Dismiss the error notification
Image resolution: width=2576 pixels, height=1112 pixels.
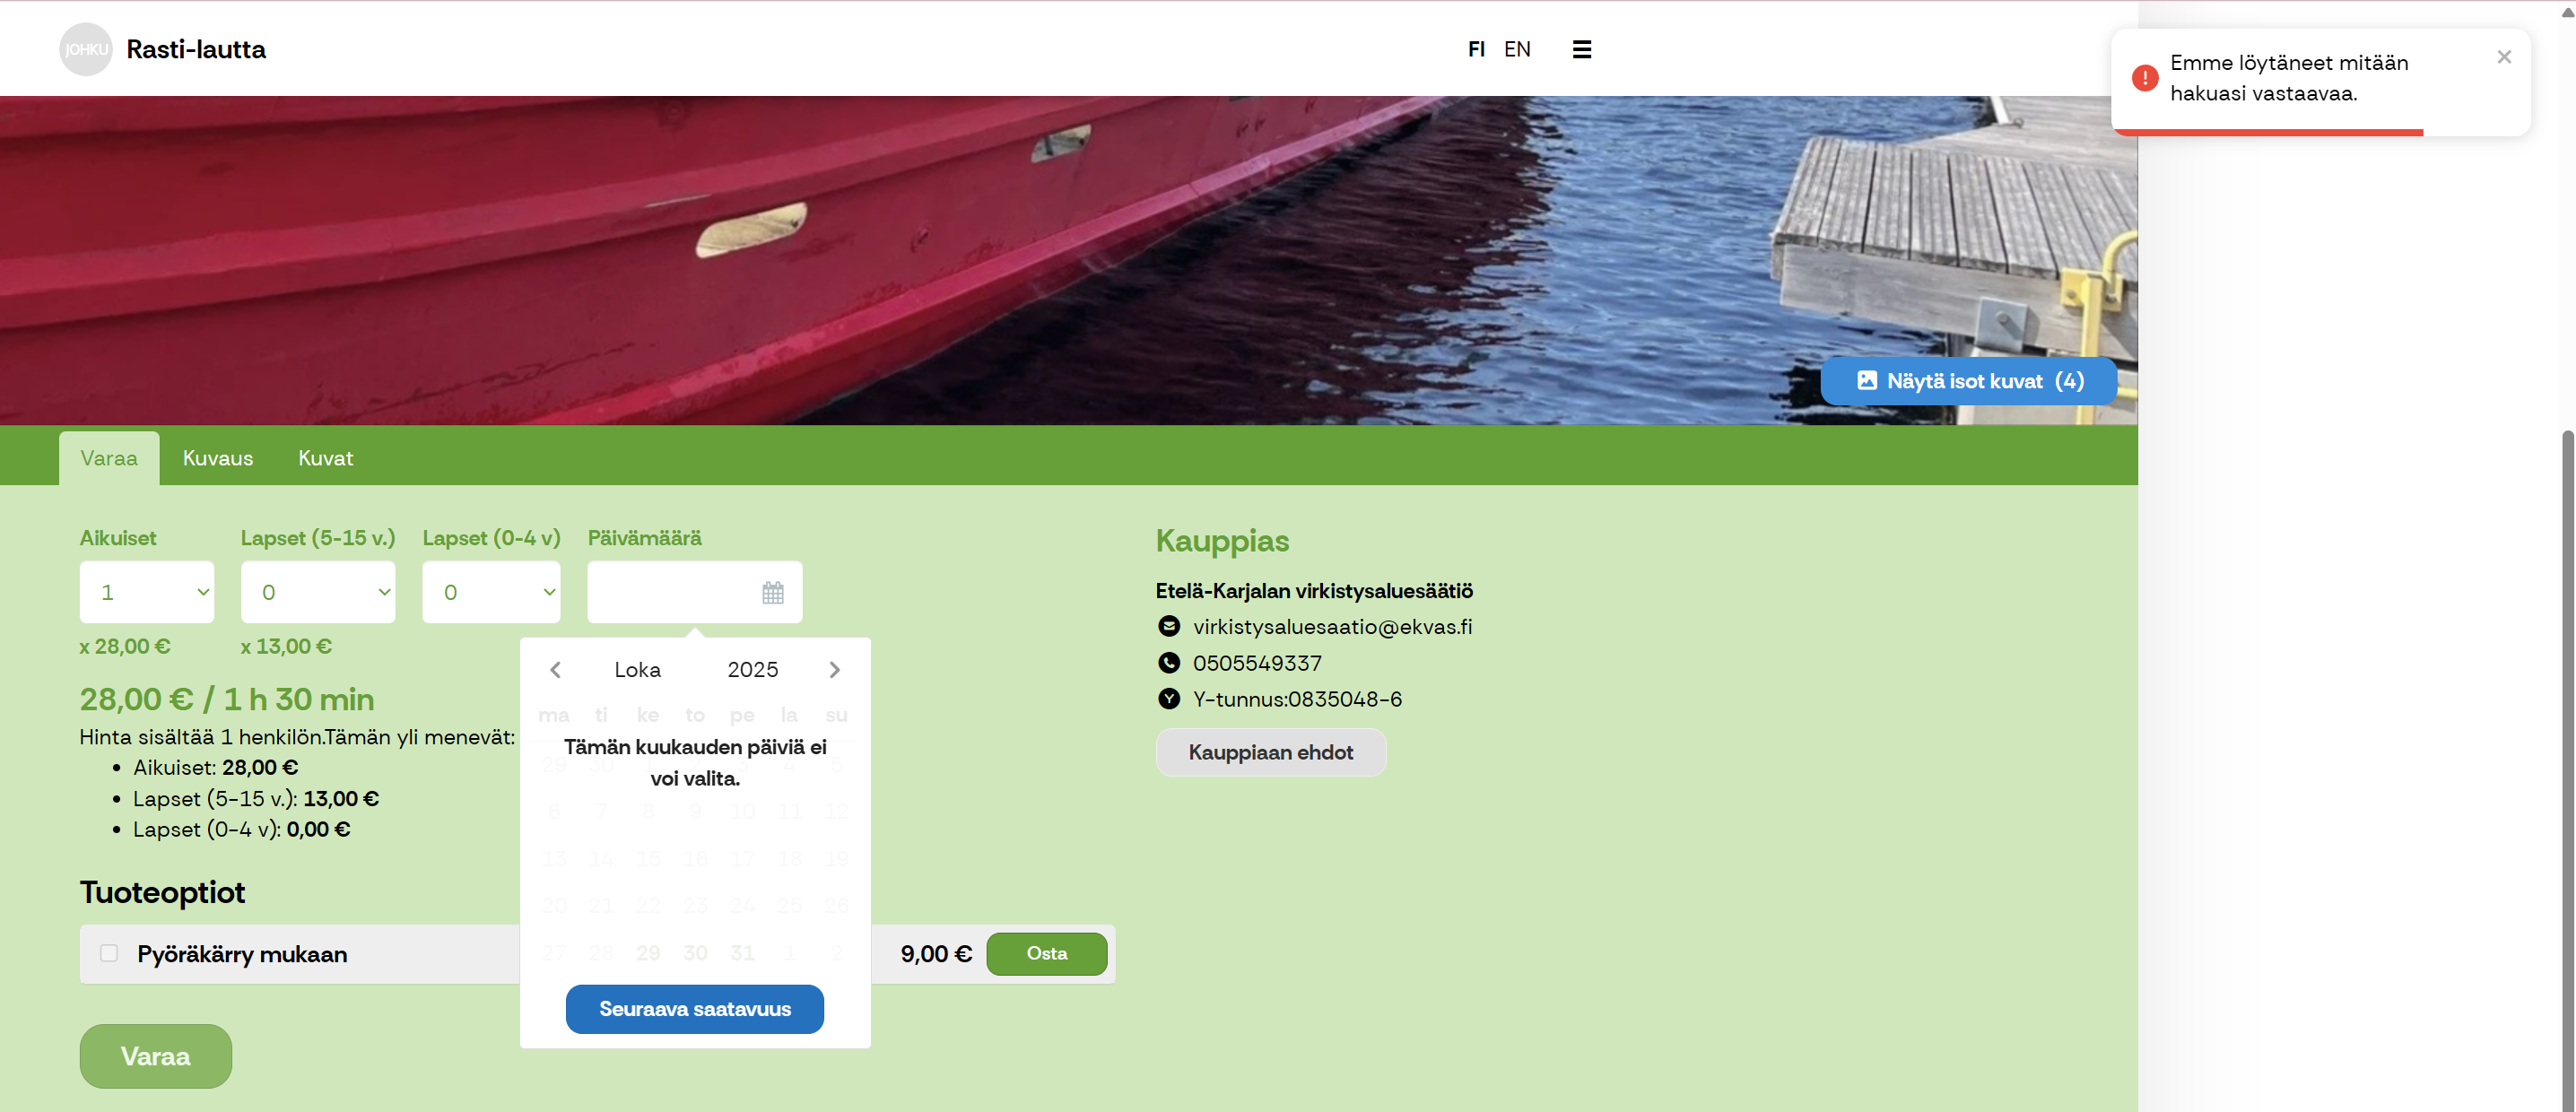point(2503,57)
